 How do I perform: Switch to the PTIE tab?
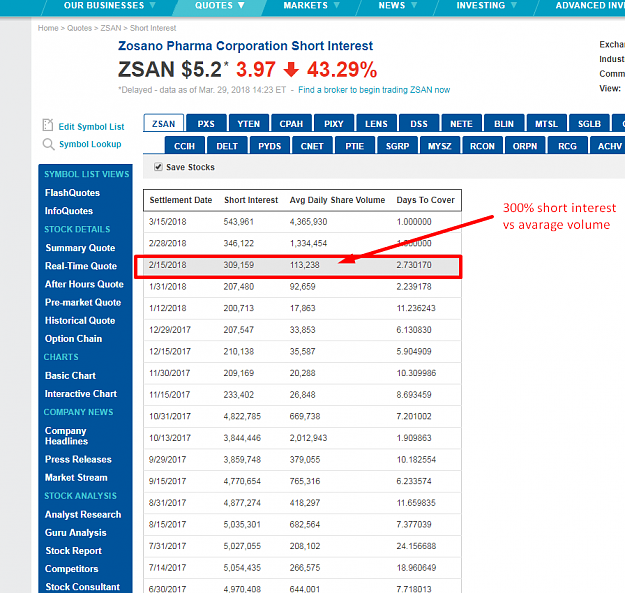point(355,146)
